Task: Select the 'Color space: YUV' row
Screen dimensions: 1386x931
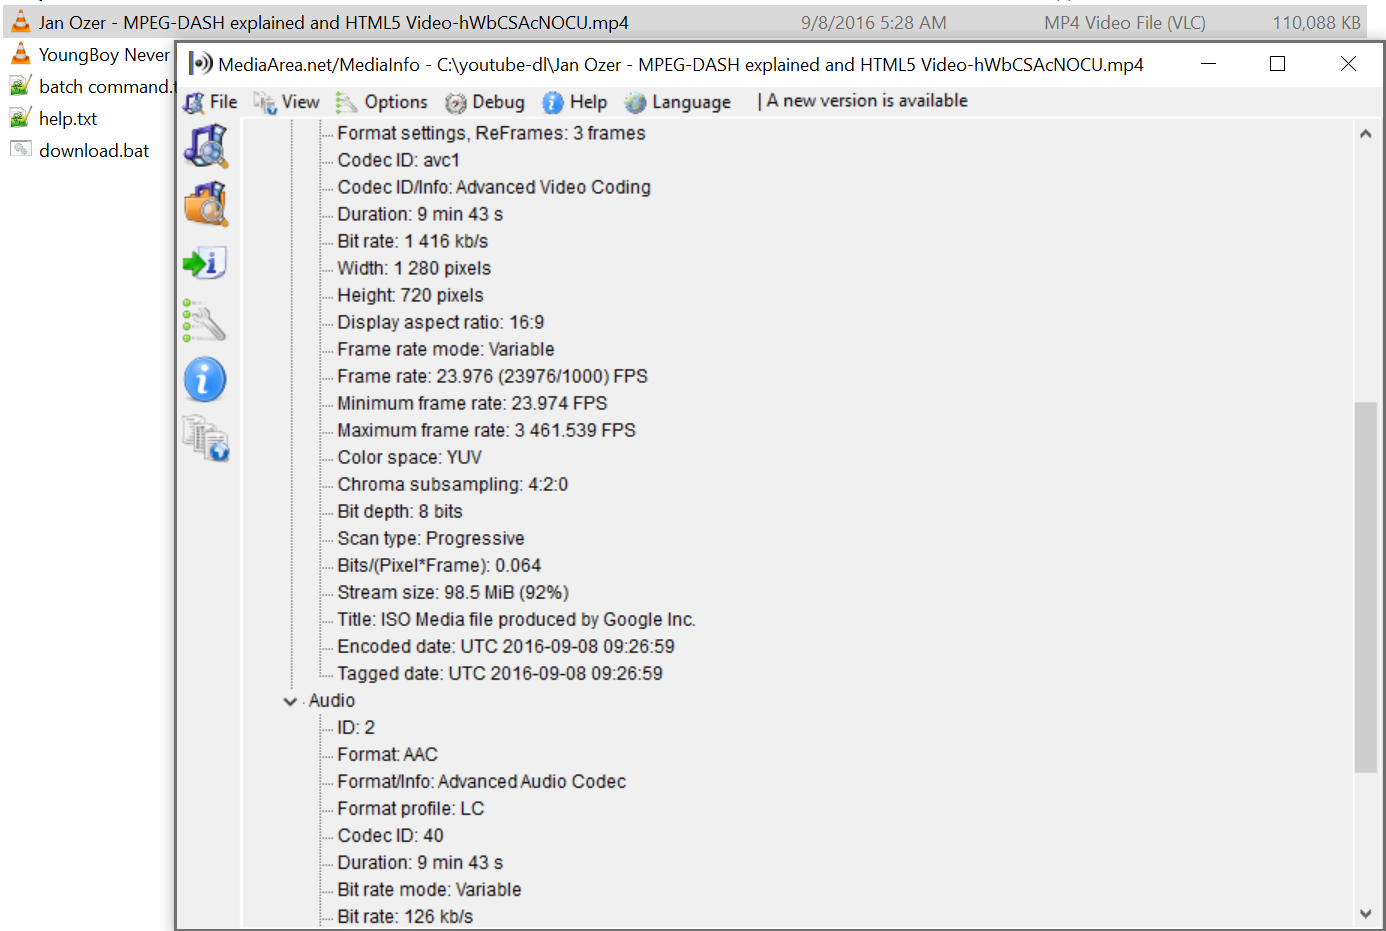Action: pos(409,457)
